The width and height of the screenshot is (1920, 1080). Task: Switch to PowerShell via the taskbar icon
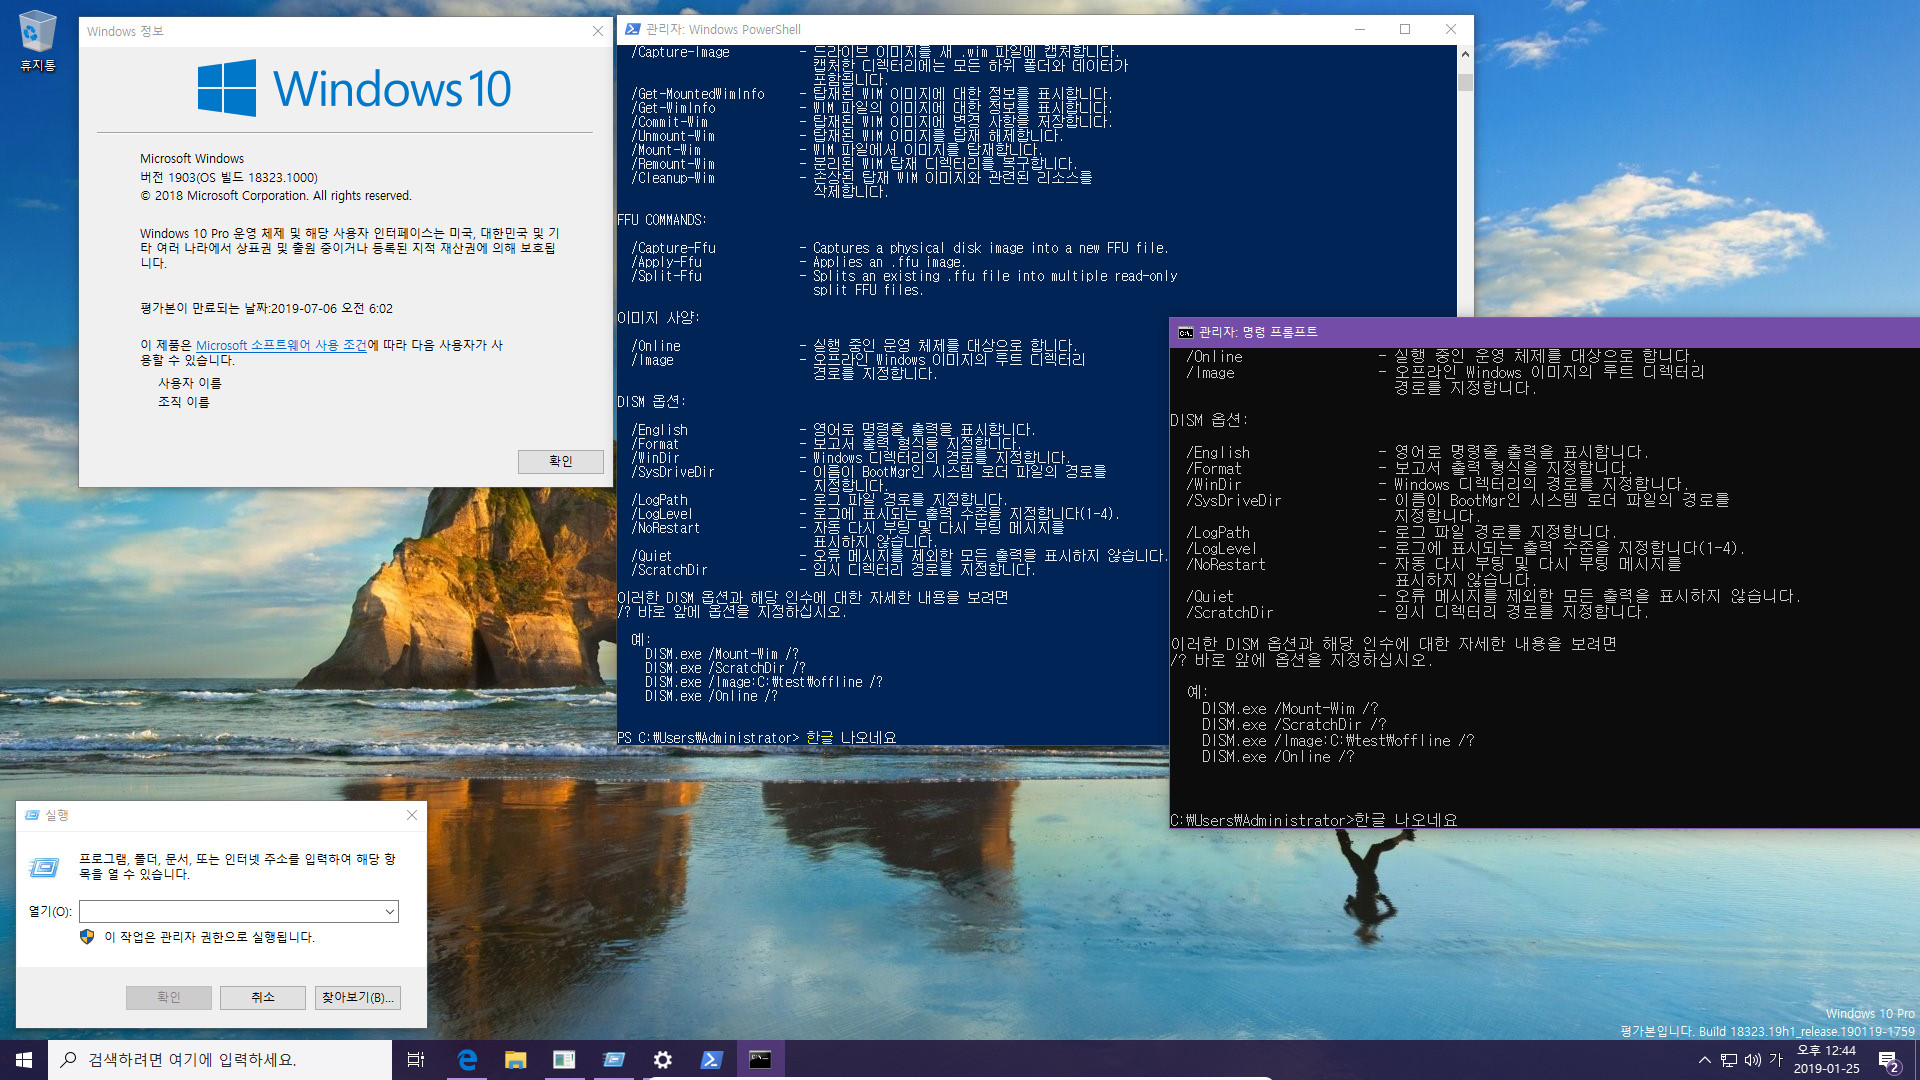click(711, 1060)
